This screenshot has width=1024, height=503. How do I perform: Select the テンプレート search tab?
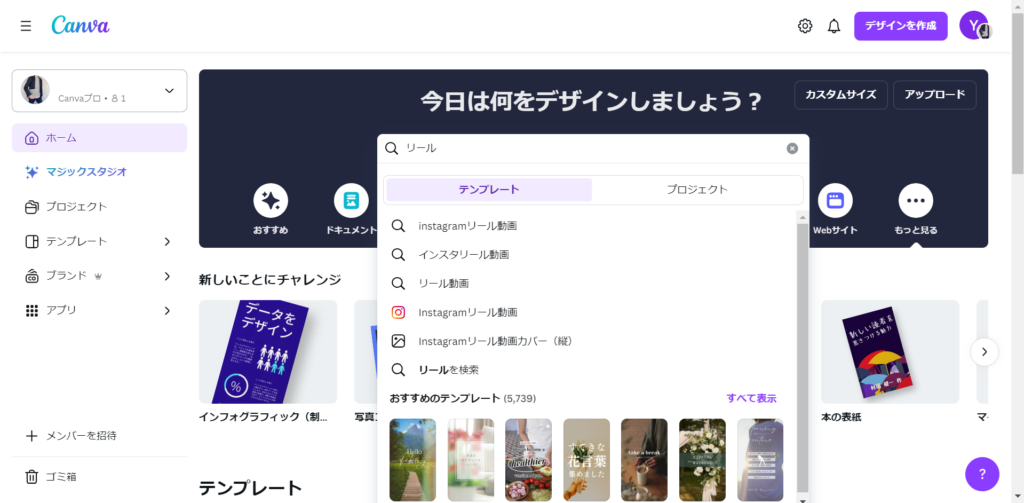click(x=489, y=189)
